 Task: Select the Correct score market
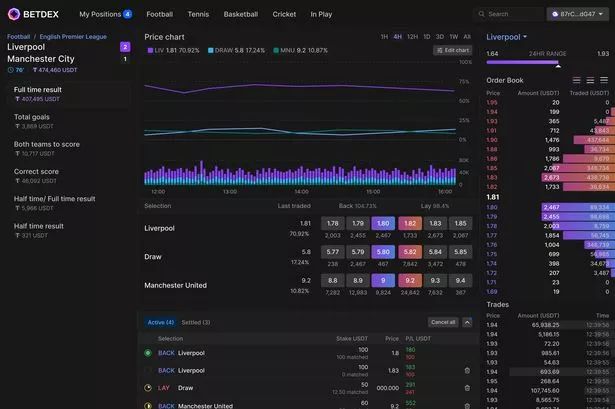69,176
